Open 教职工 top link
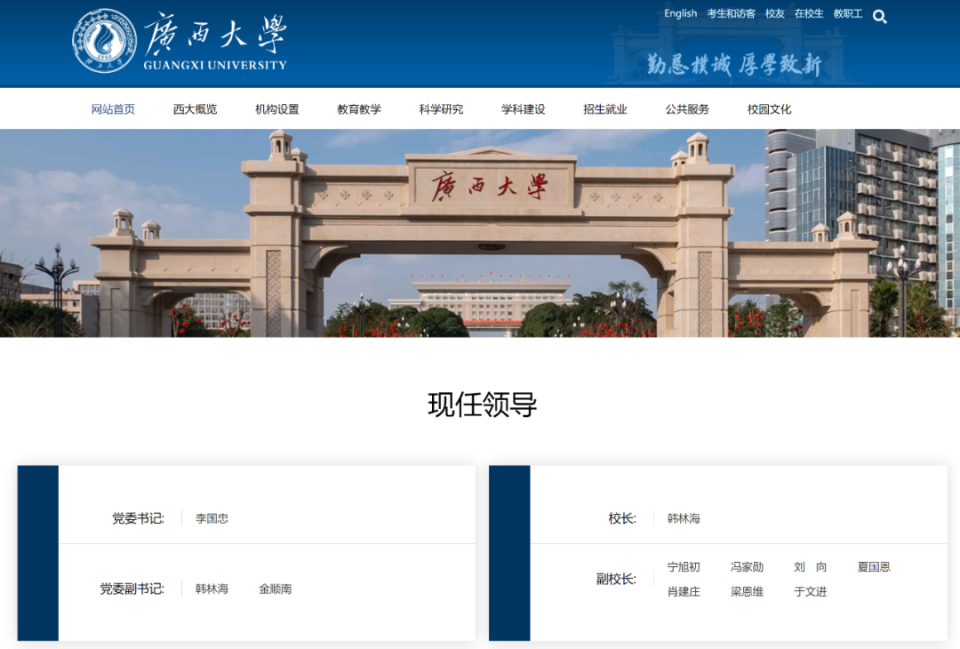 pyautogui.click(x=848, y=13)
